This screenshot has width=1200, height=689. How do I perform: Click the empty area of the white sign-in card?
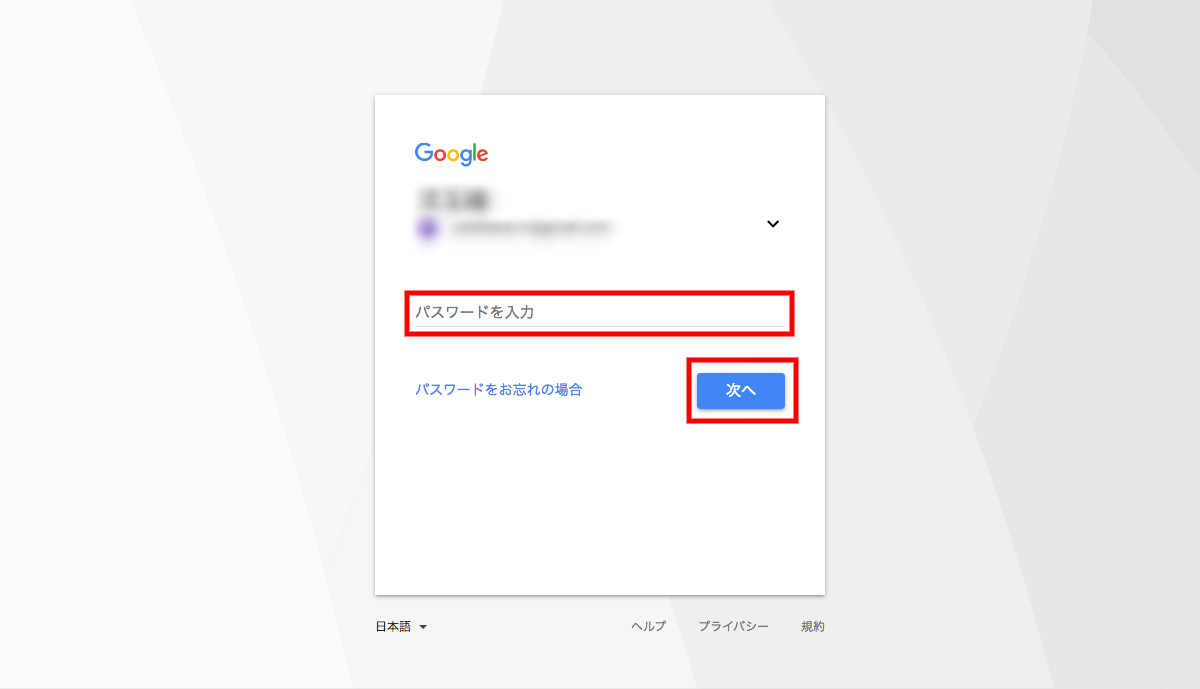click(x=600, y=500)
